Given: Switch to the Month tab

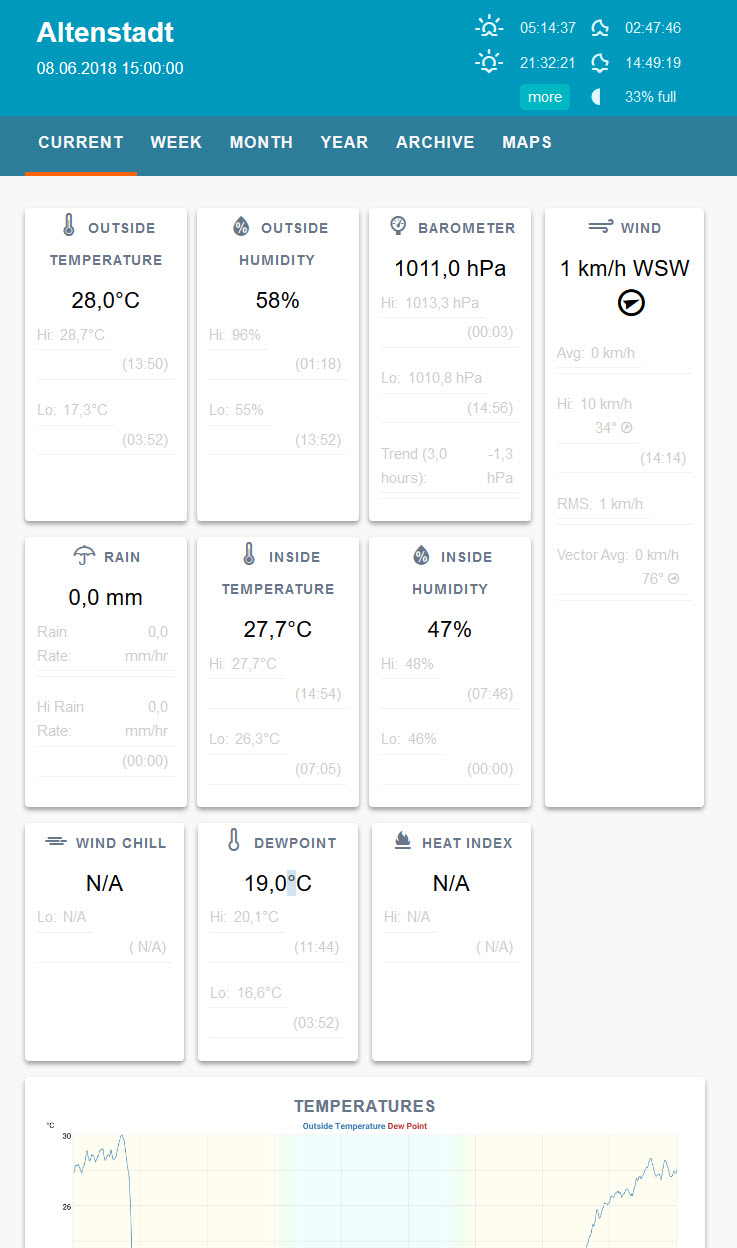Looking at the screenshot, I should [x=261, y=143].
